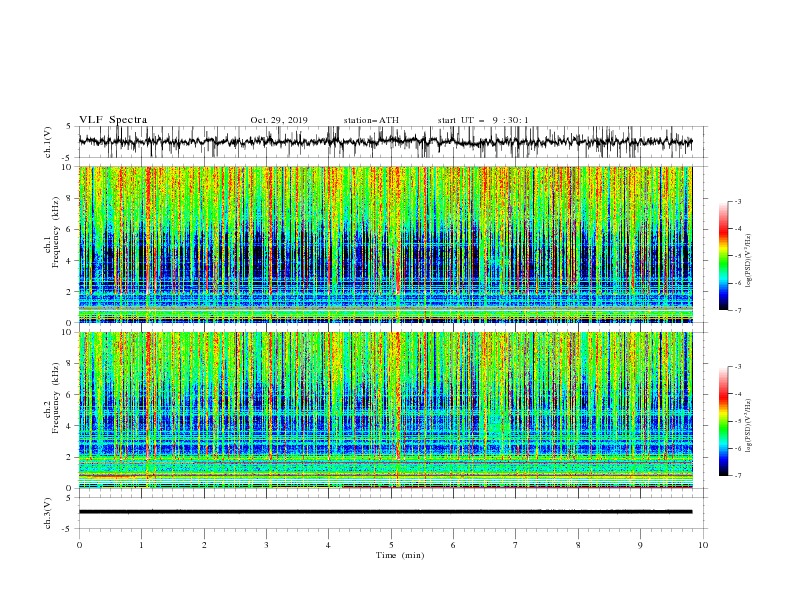Click the "8" tick on the time axis
The height and width of the screenshot is (612, 792).
coord(578,545)
